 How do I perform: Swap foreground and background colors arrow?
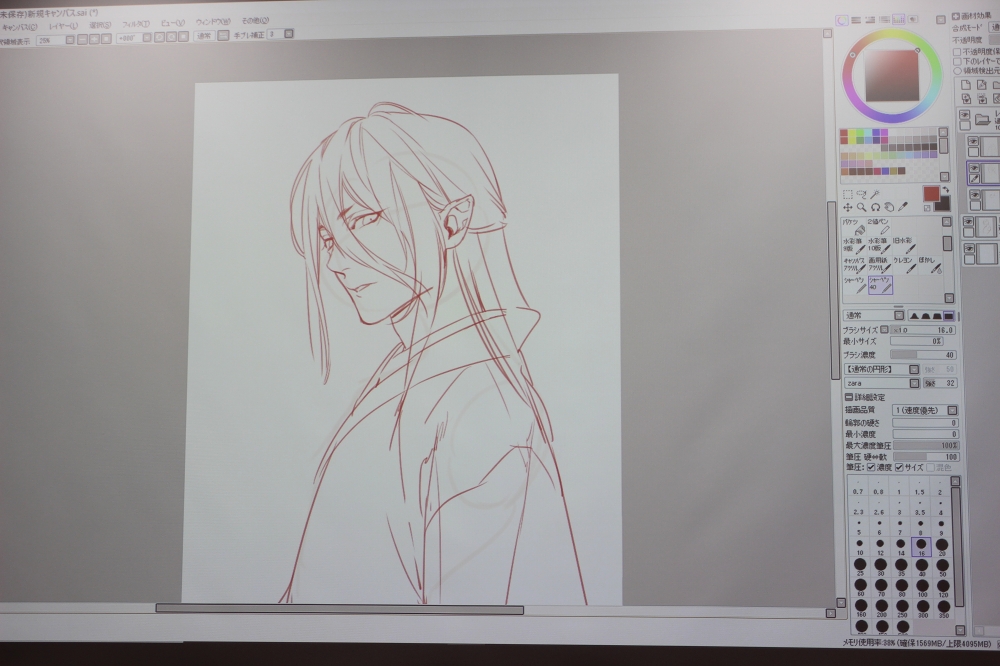click(946, 190)
